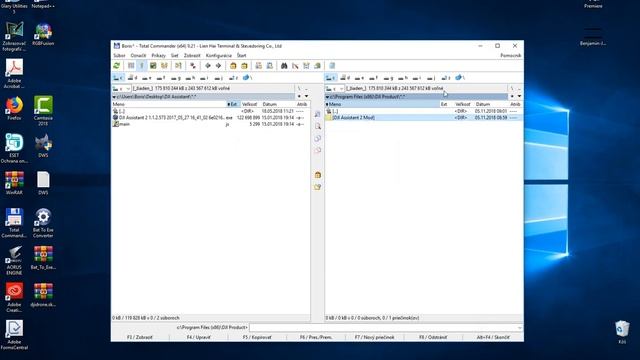640x360 pixels.
Task: Open the Súbor menu
Action: point(119,56)
